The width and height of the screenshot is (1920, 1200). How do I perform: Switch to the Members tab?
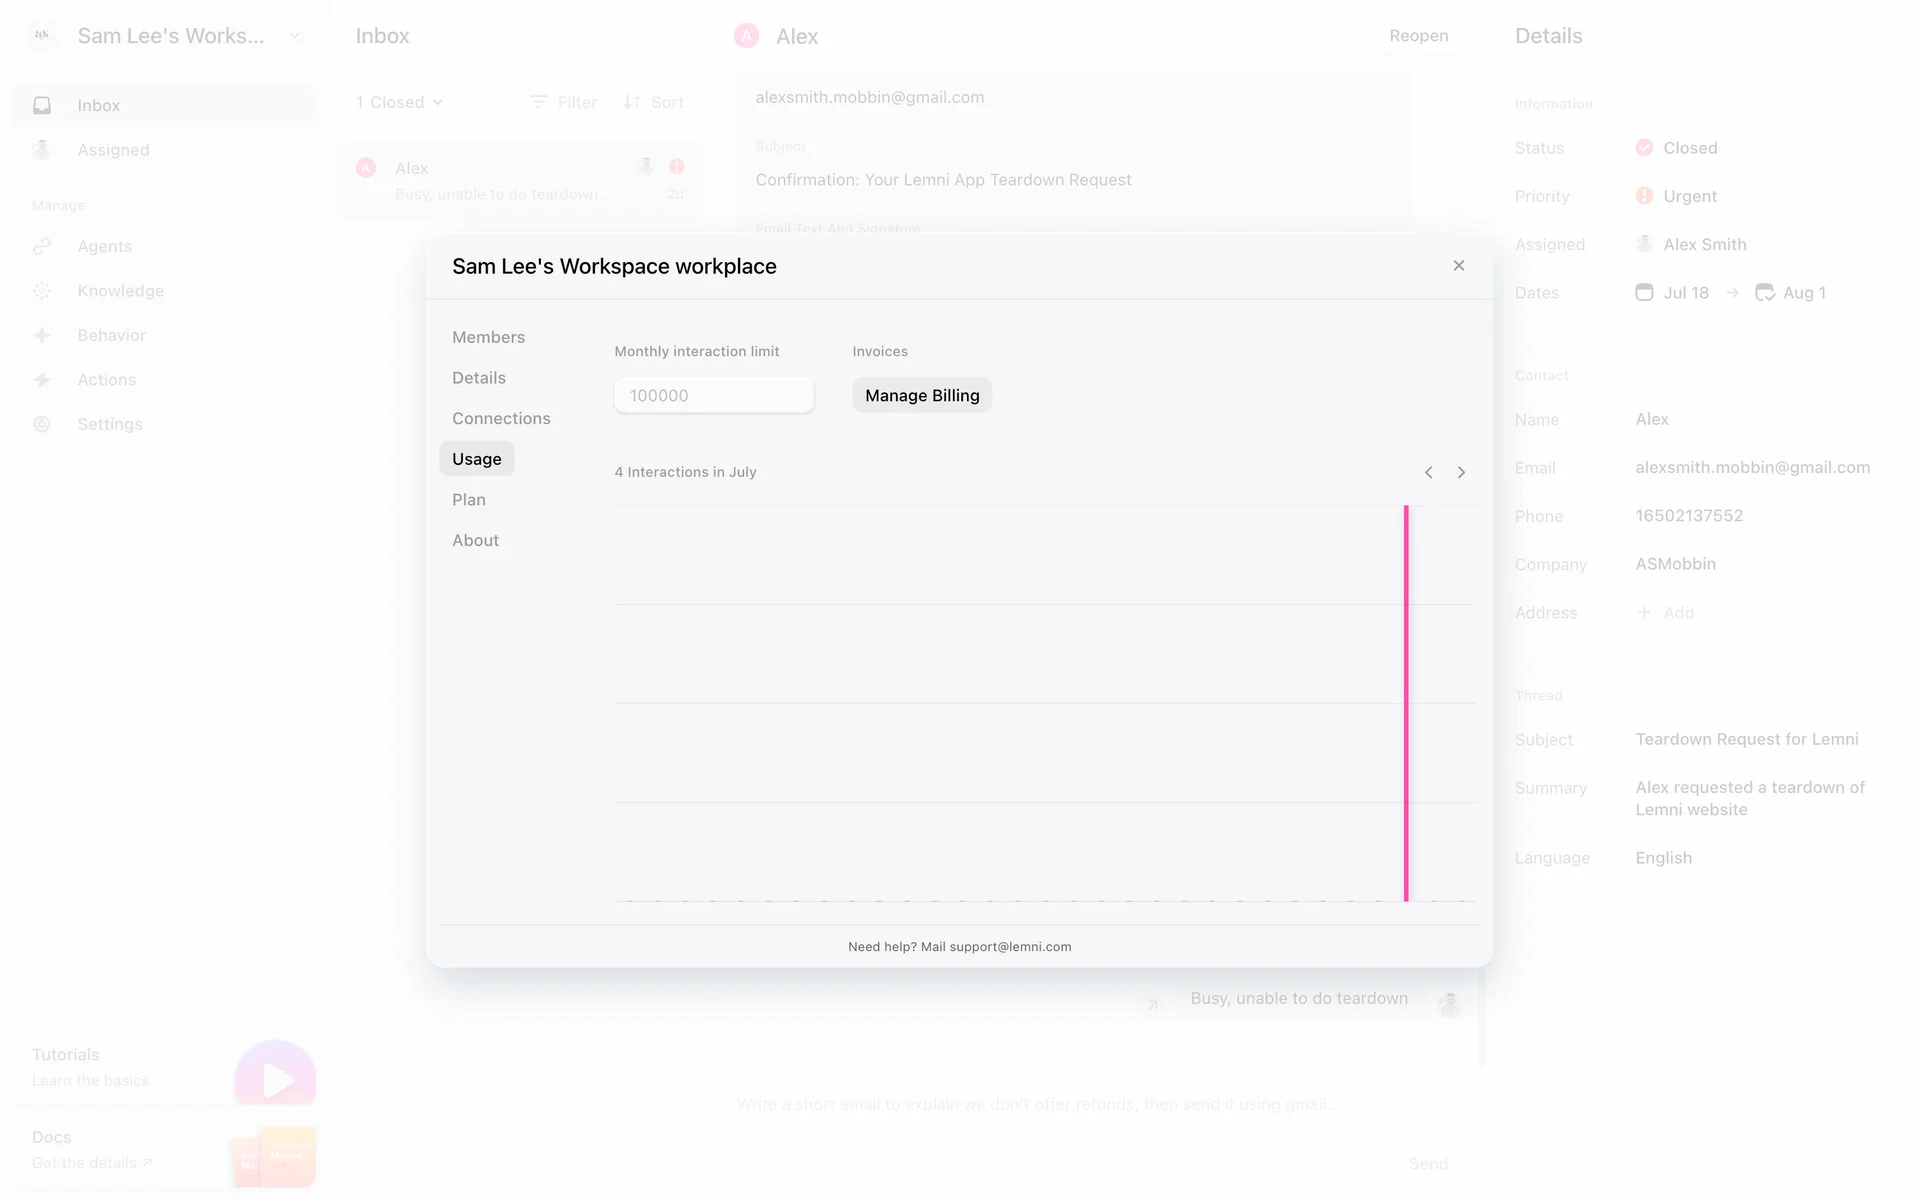coord(488,337)
